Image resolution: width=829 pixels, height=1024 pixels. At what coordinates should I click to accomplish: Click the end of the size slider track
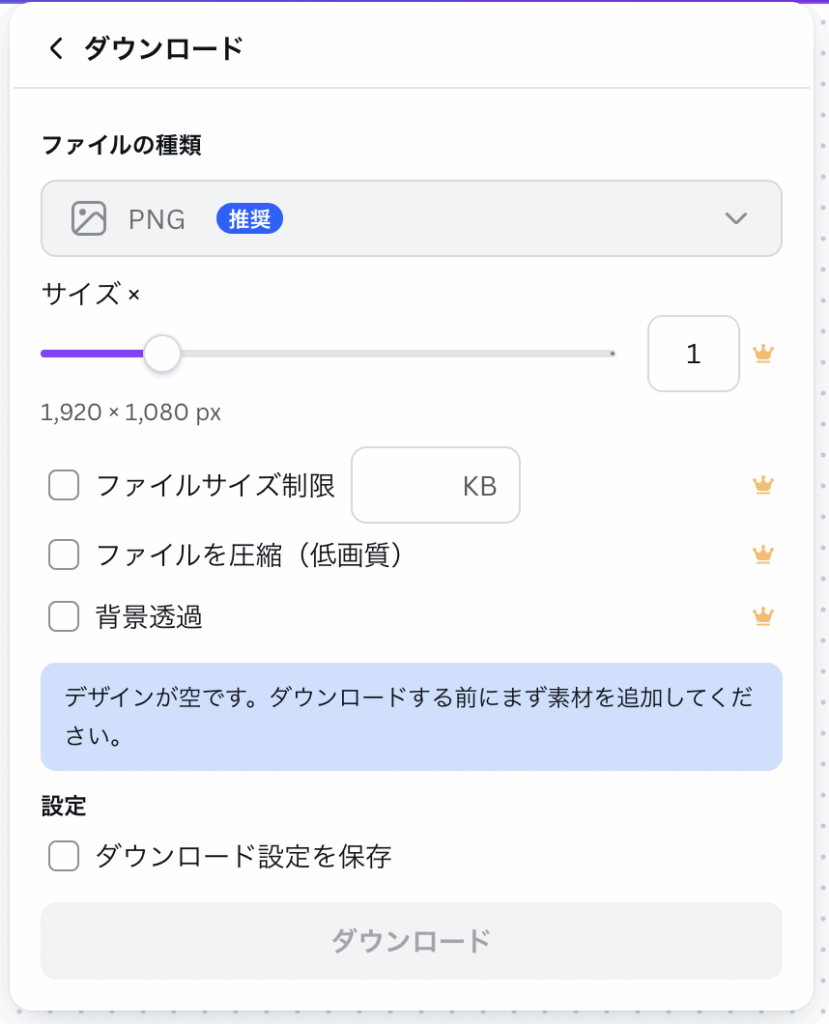(612, 353)
